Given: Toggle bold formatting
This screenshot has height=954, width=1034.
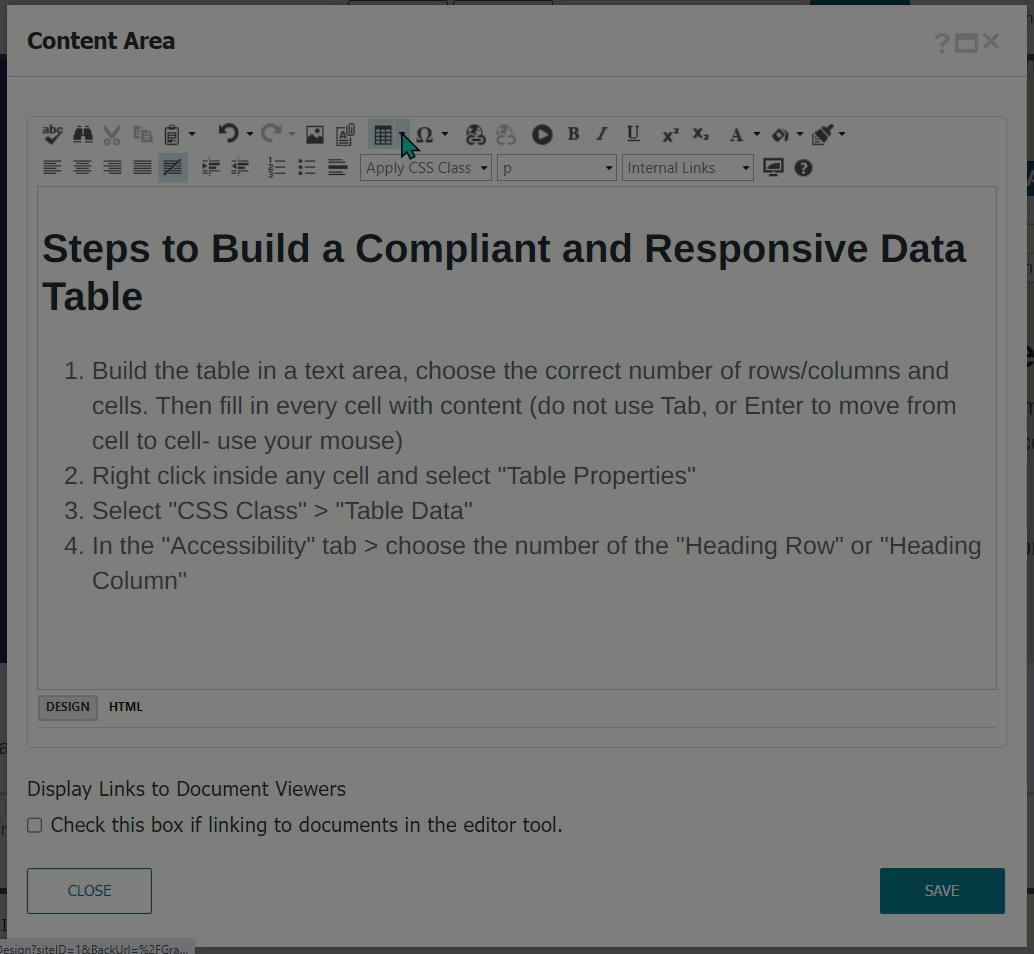Looking at the screenshot, I should click(574, 133).
